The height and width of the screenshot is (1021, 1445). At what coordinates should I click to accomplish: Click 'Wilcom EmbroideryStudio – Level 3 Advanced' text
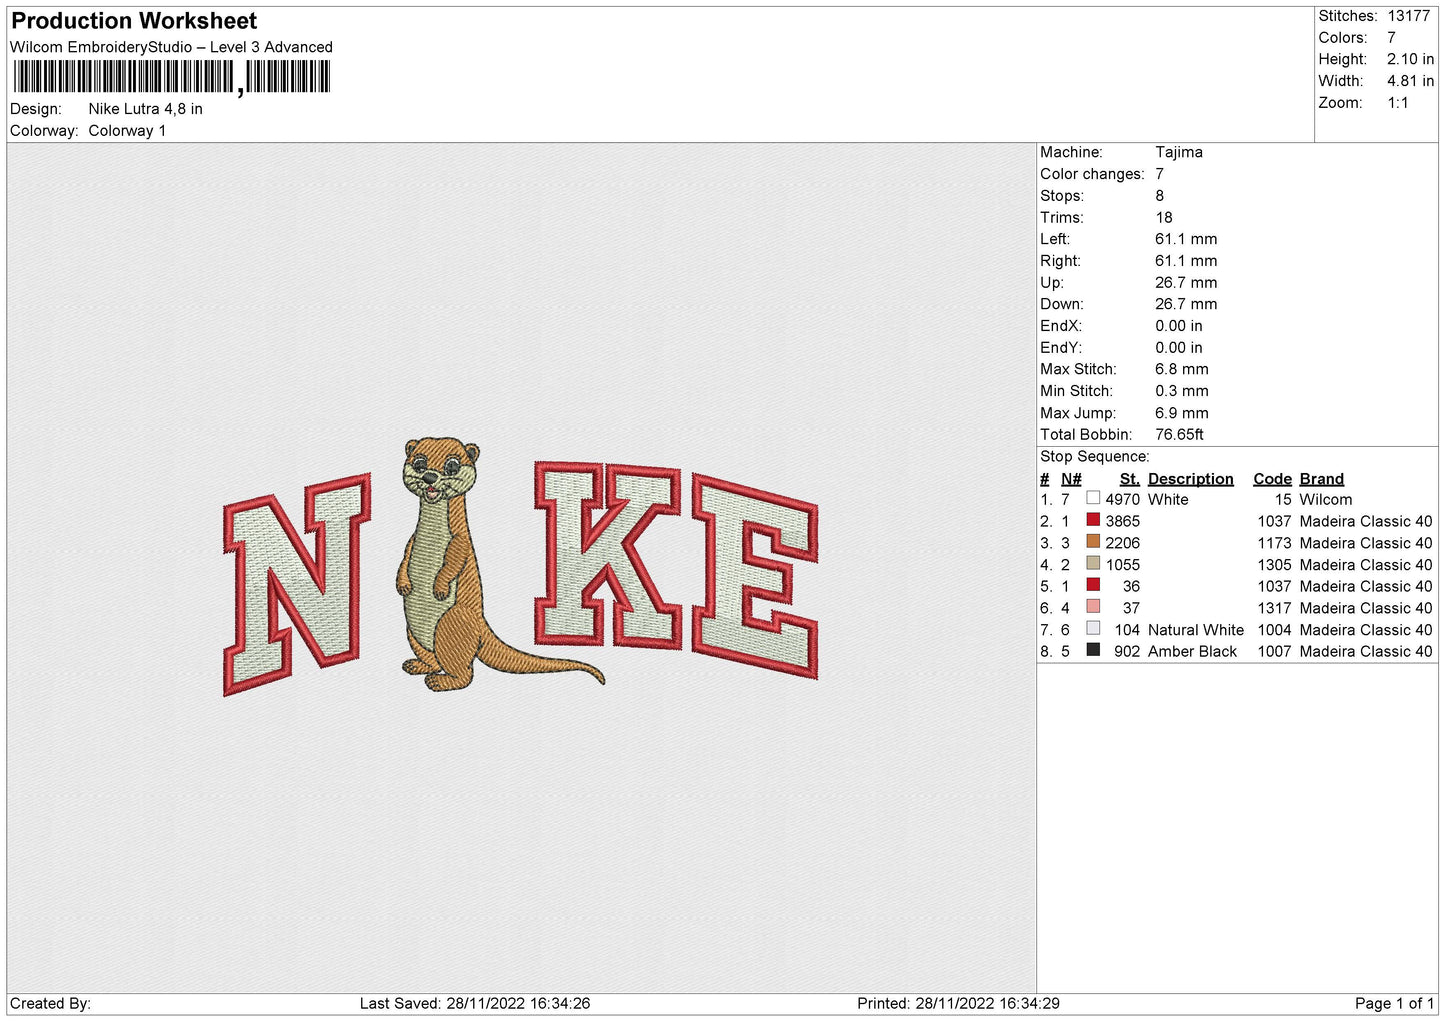(171, 47)
